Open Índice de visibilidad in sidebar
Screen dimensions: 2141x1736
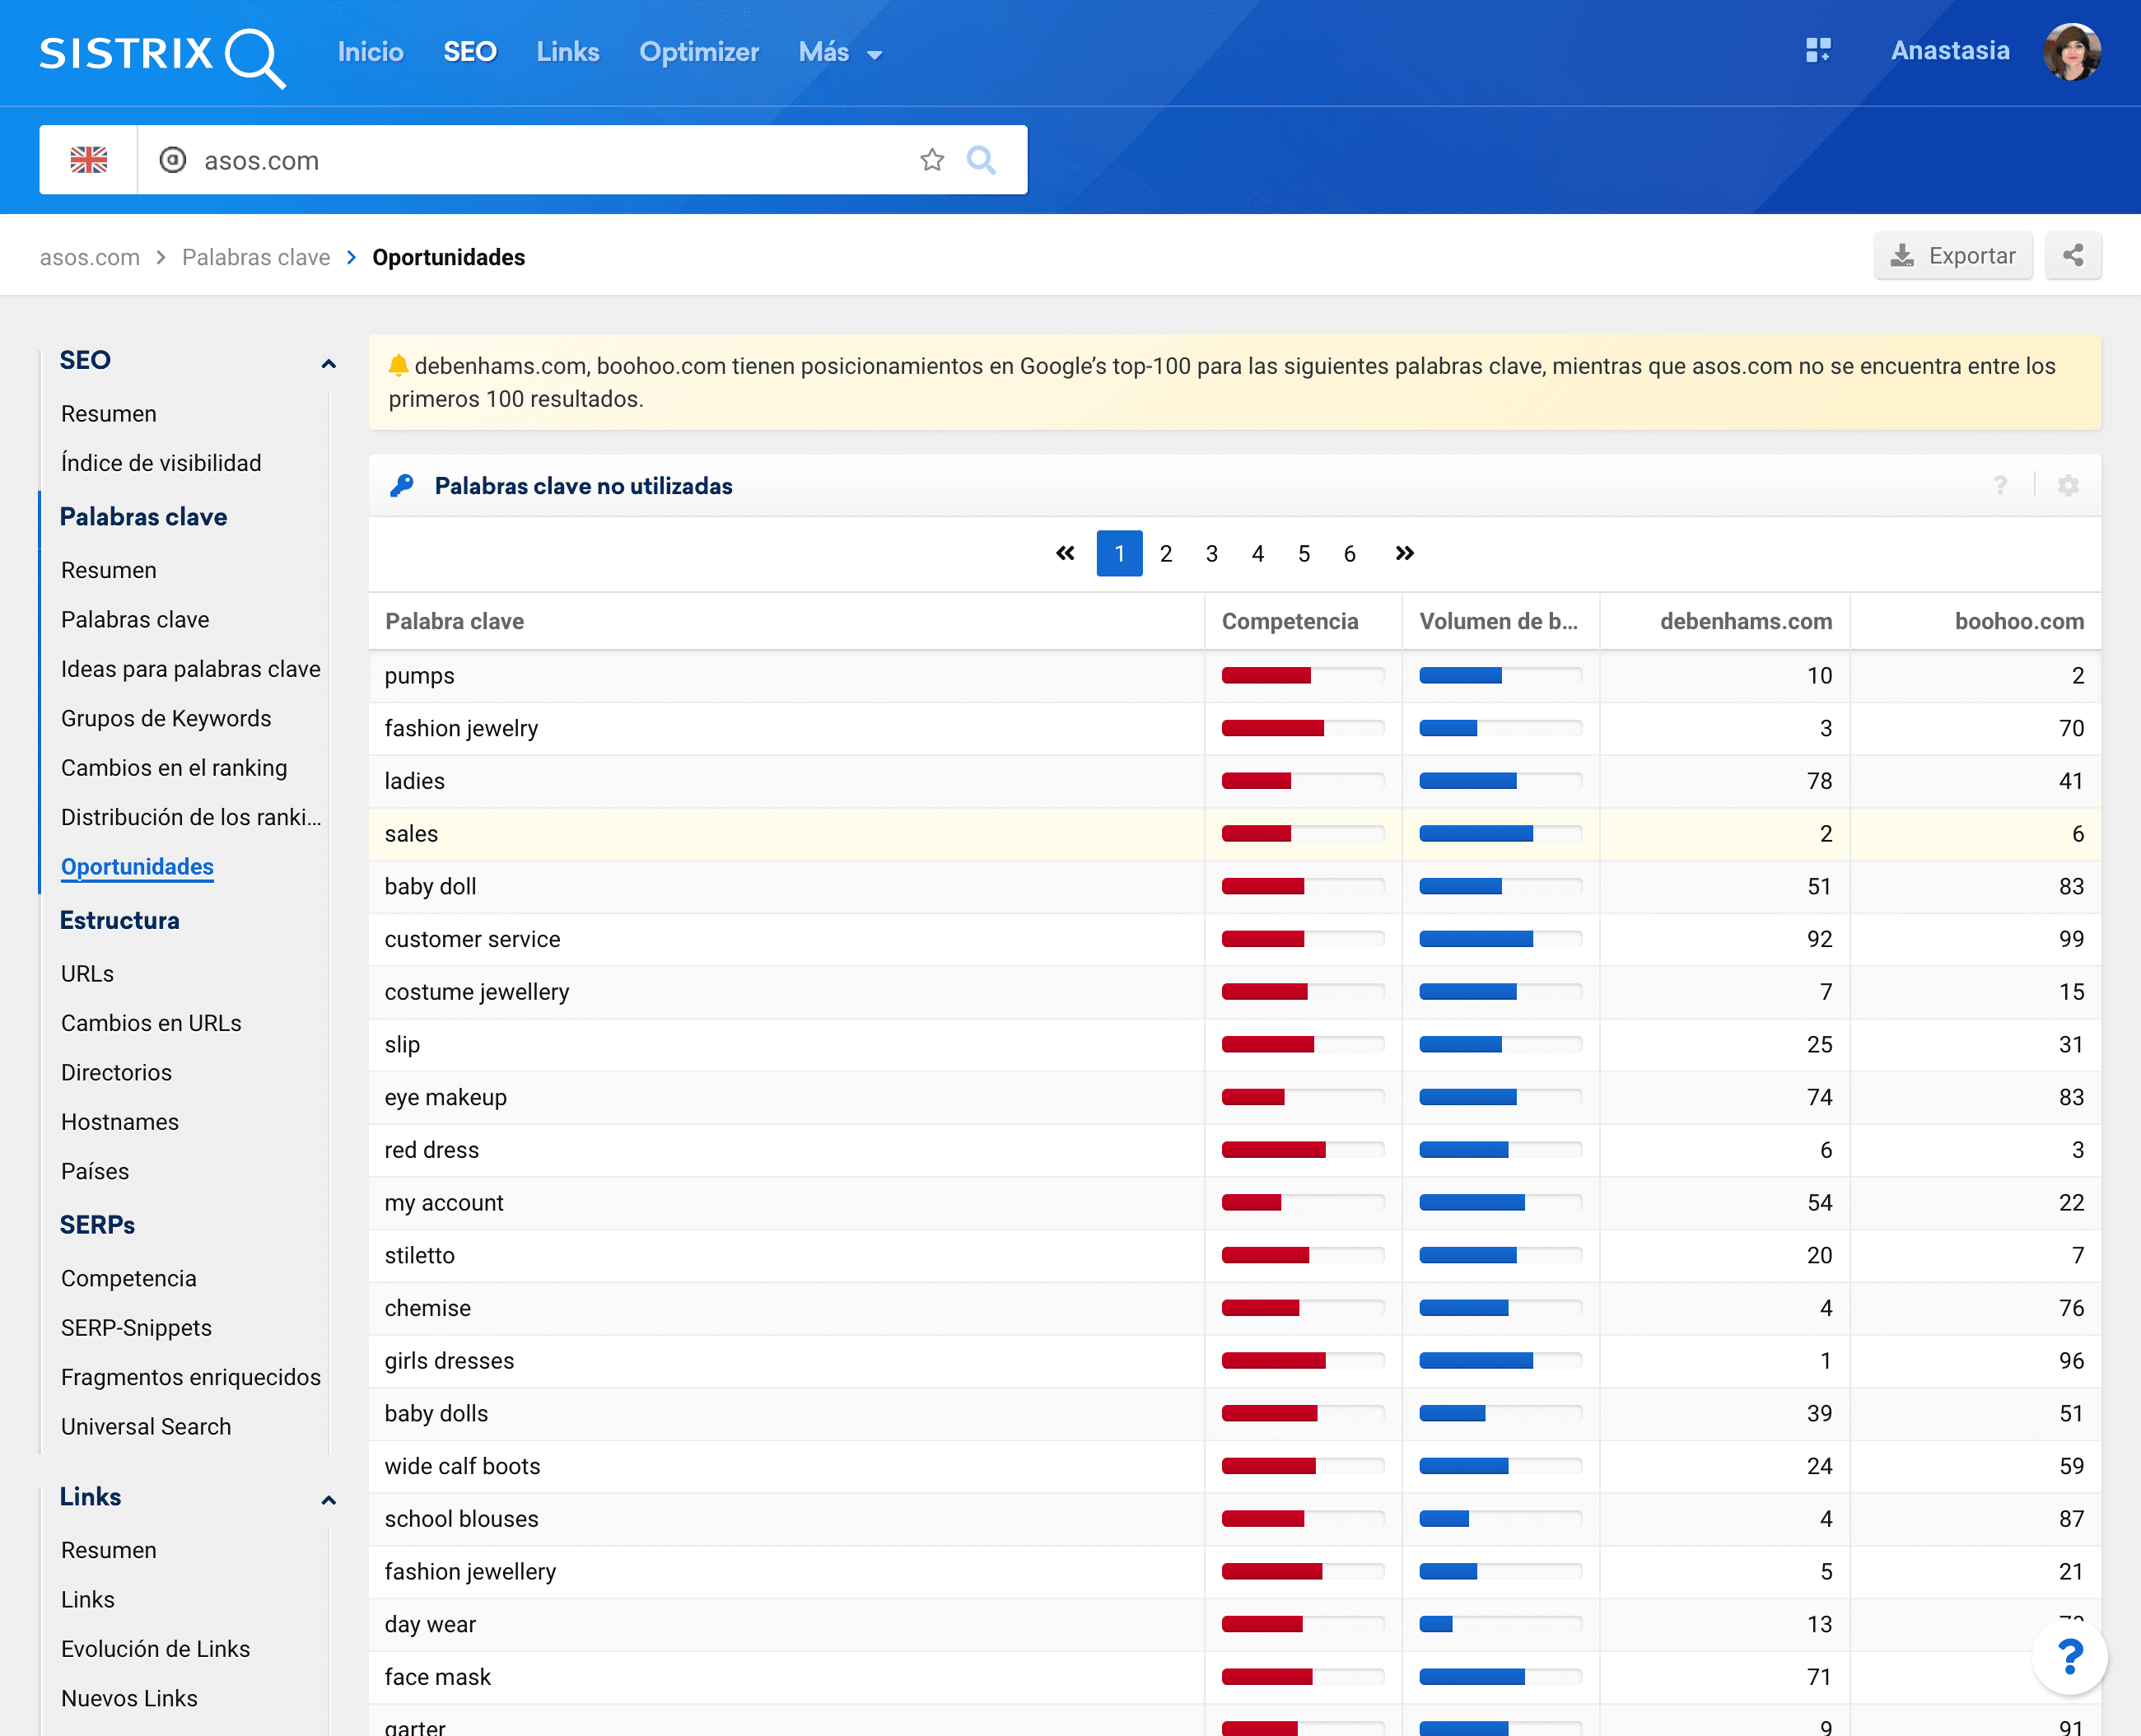click(x=161, y=463)
